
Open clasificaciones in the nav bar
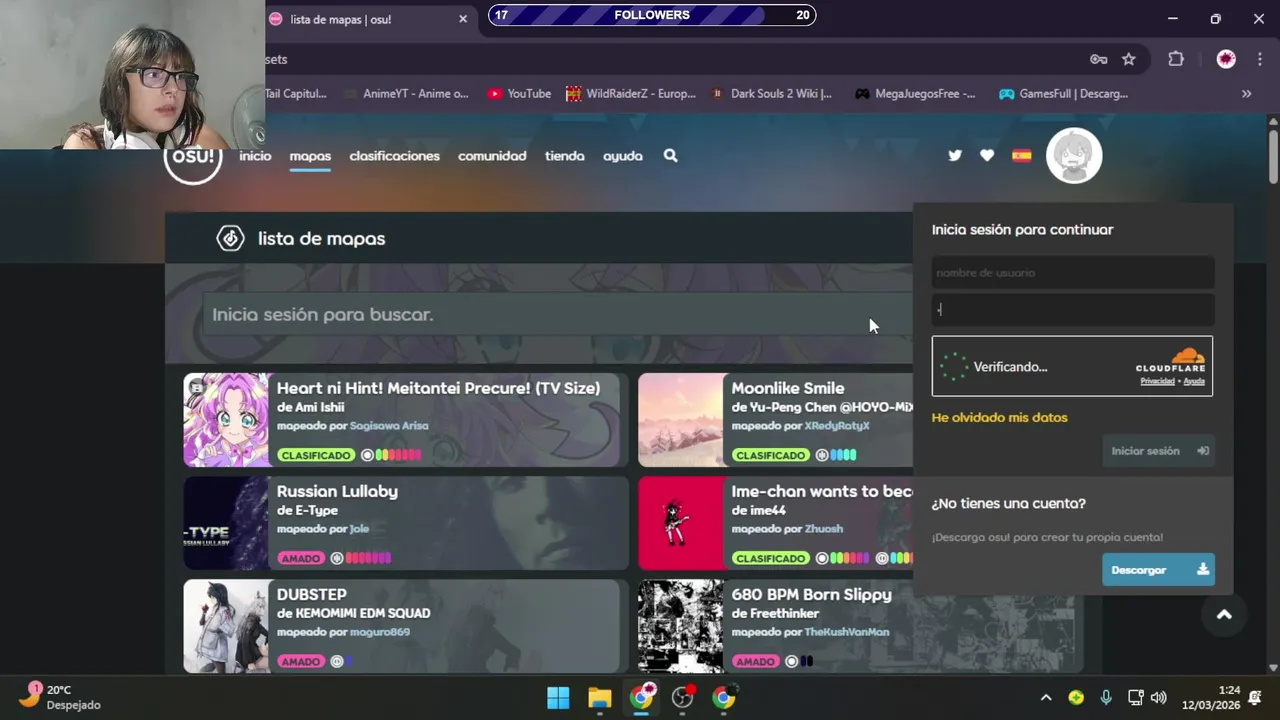tap(394, 156)
